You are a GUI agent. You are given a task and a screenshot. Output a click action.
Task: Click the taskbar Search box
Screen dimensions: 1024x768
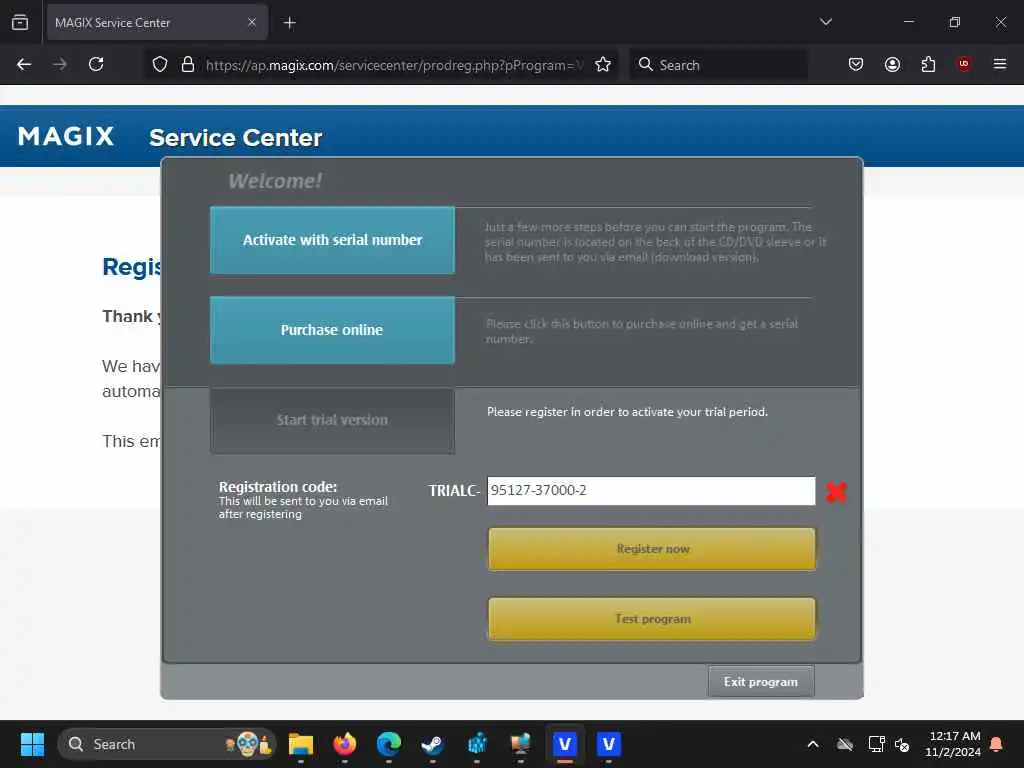click(167, 744)
